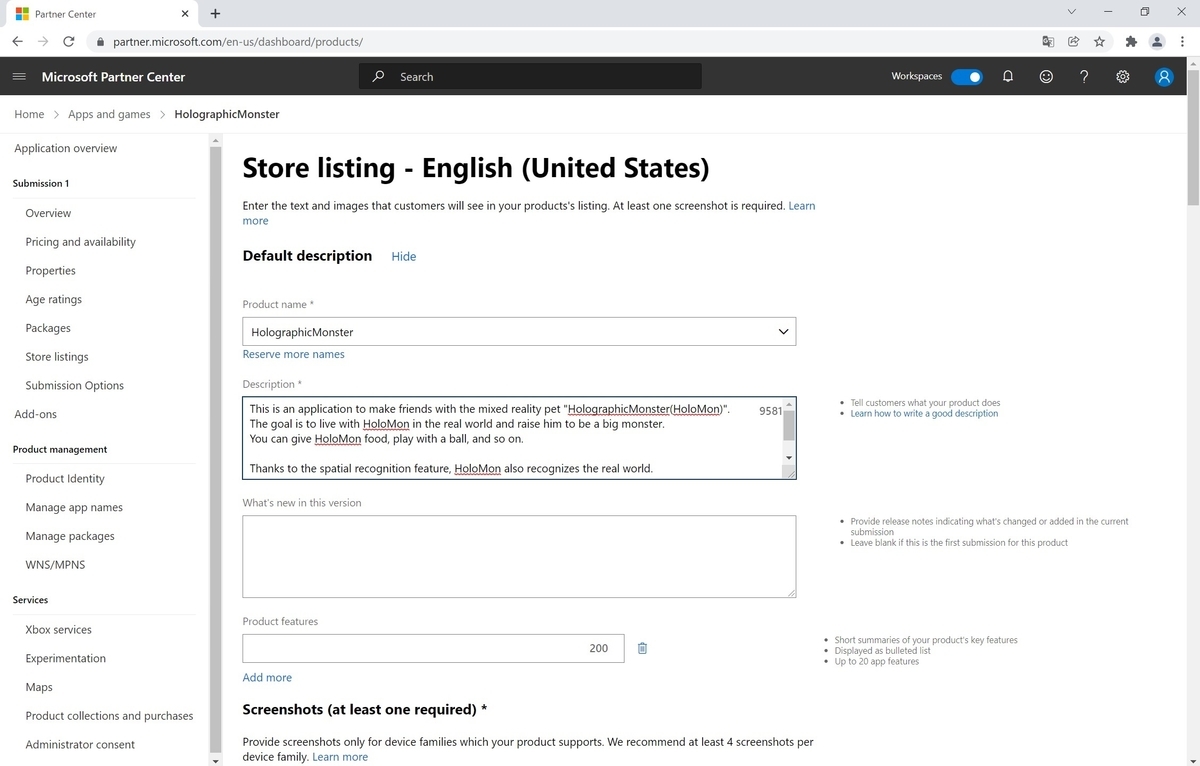Screen dimensions: 1200x766
Task: Click the translate page icon
Action: [1047, 41]
